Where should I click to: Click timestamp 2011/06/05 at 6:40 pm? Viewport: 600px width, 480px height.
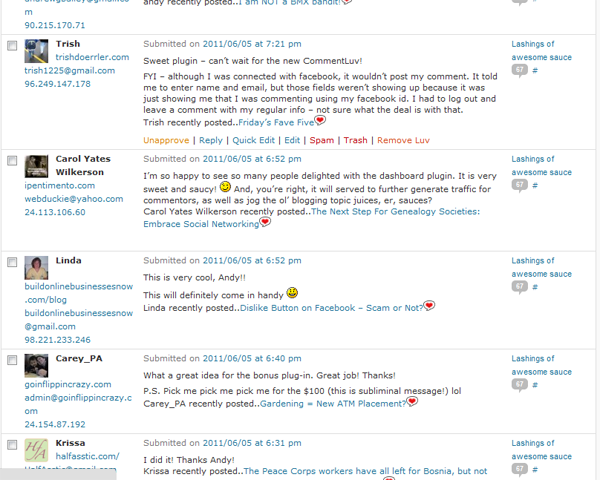pos(252,359)
